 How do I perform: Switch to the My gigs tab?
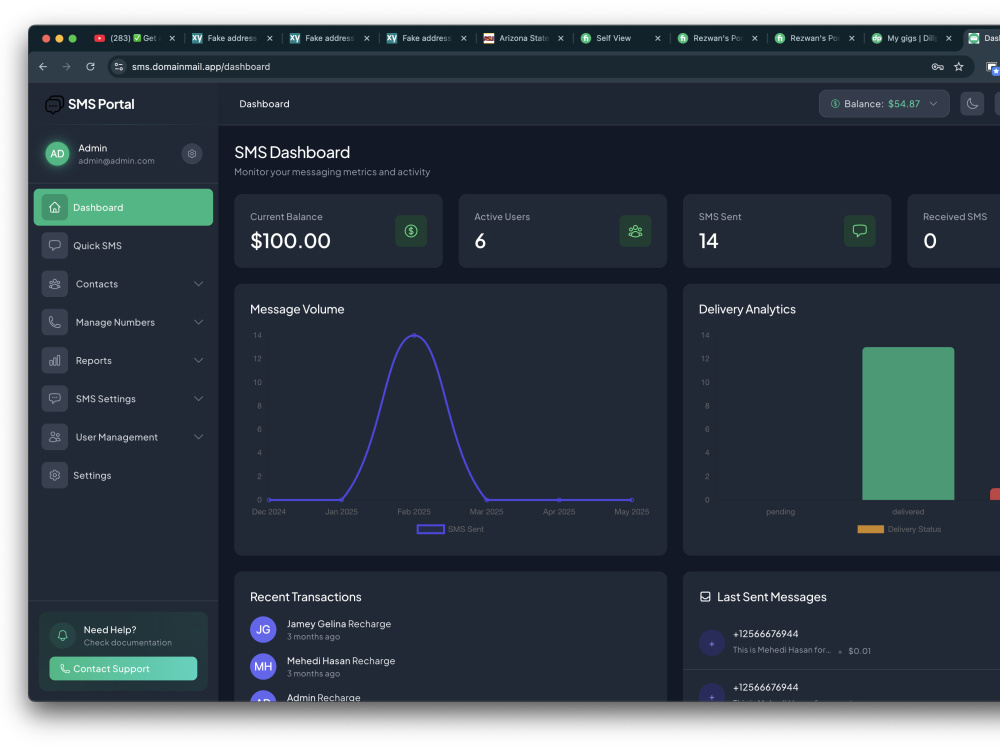click(912, 38)
